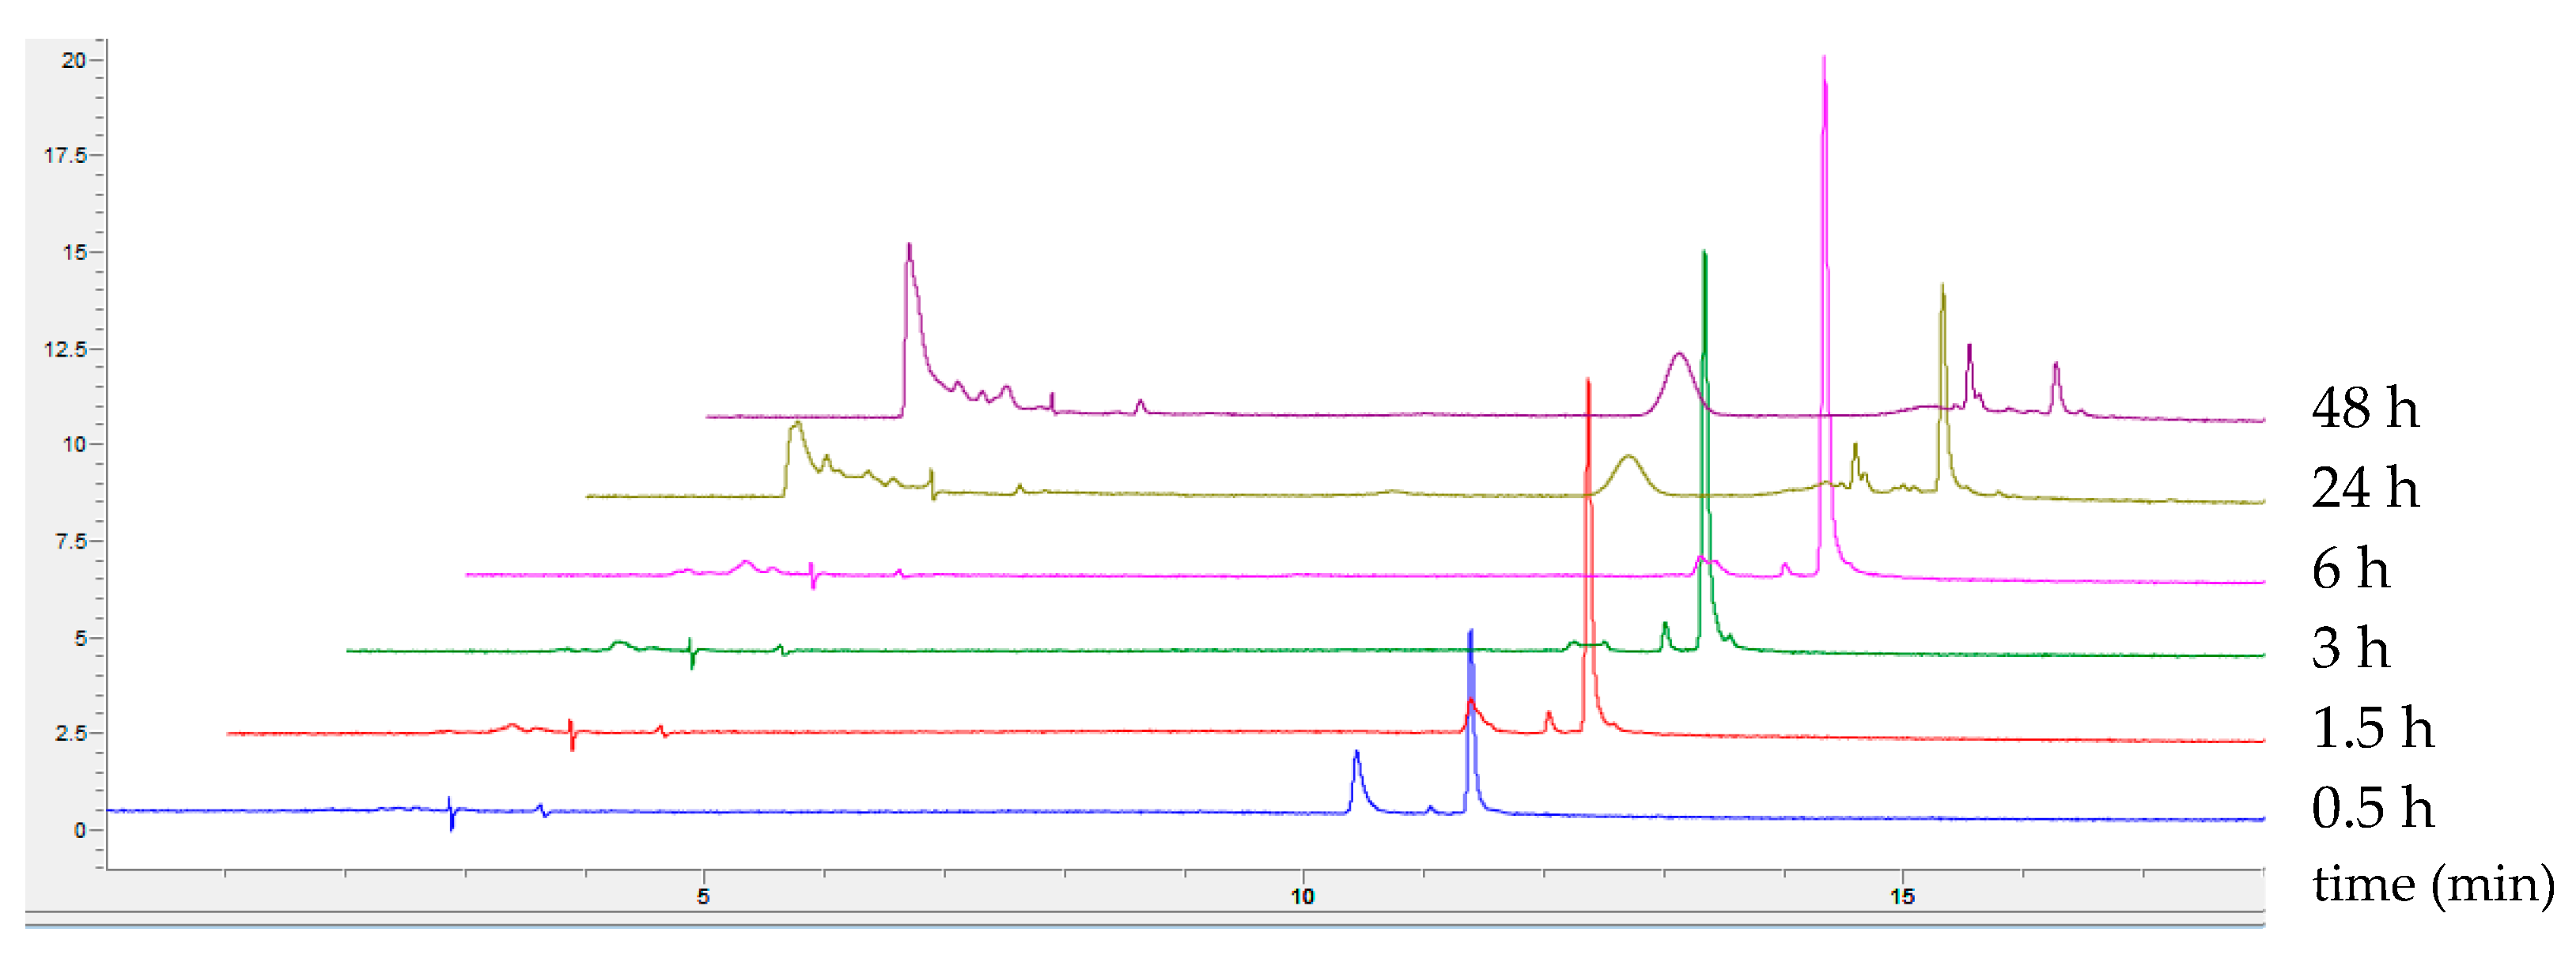Click the tall green peak in 3 h trace
The image size is (2576, 966).
(1704, 450)
